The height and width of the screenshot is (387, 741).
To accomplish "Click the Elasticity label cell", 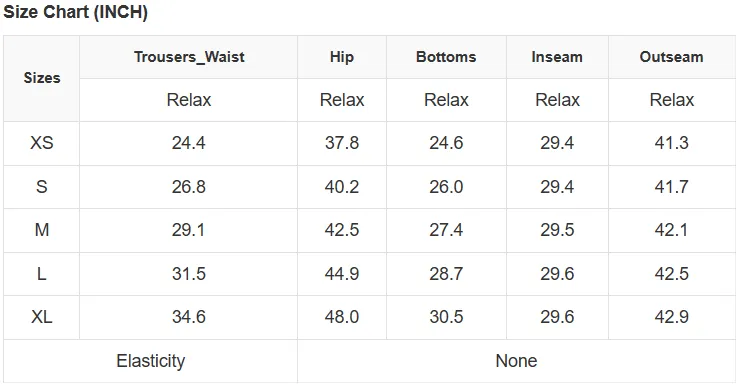I will coord(151,361).
